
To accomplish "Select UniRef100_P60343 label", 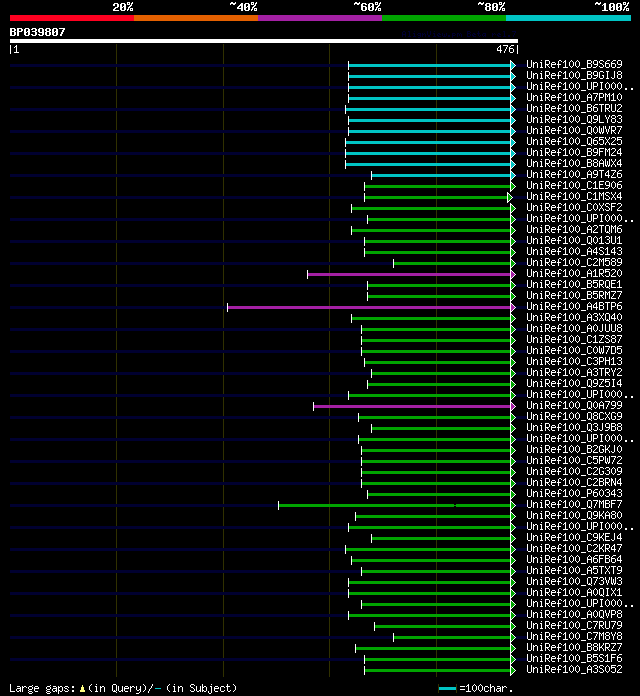I will pos(574,493).
